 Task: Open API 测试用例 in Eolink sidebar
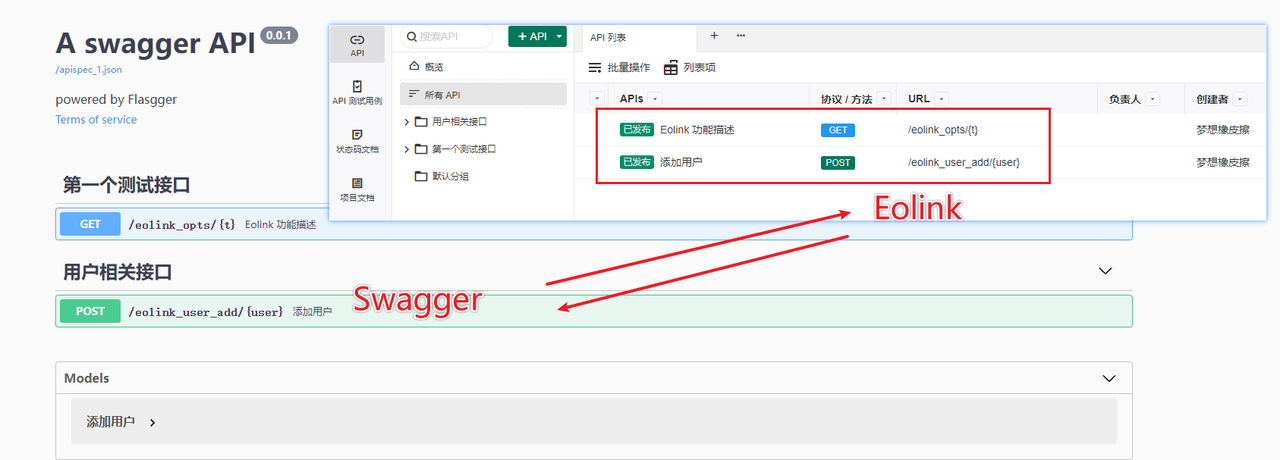tap(357, 93)
